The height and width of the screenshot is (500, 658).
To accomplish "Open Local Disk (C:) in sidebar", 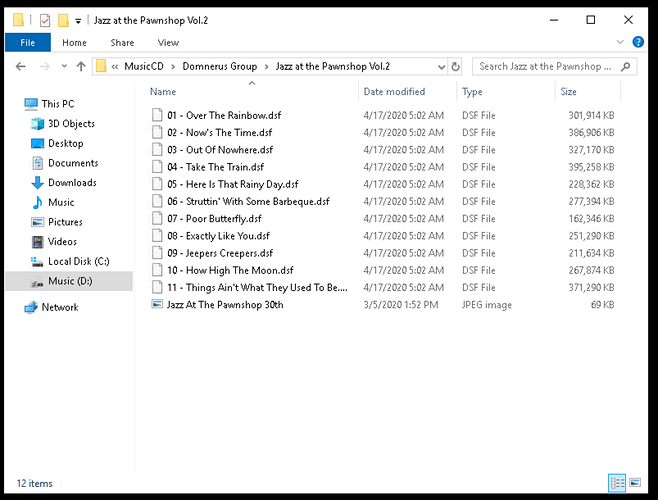I will [78, 262].
